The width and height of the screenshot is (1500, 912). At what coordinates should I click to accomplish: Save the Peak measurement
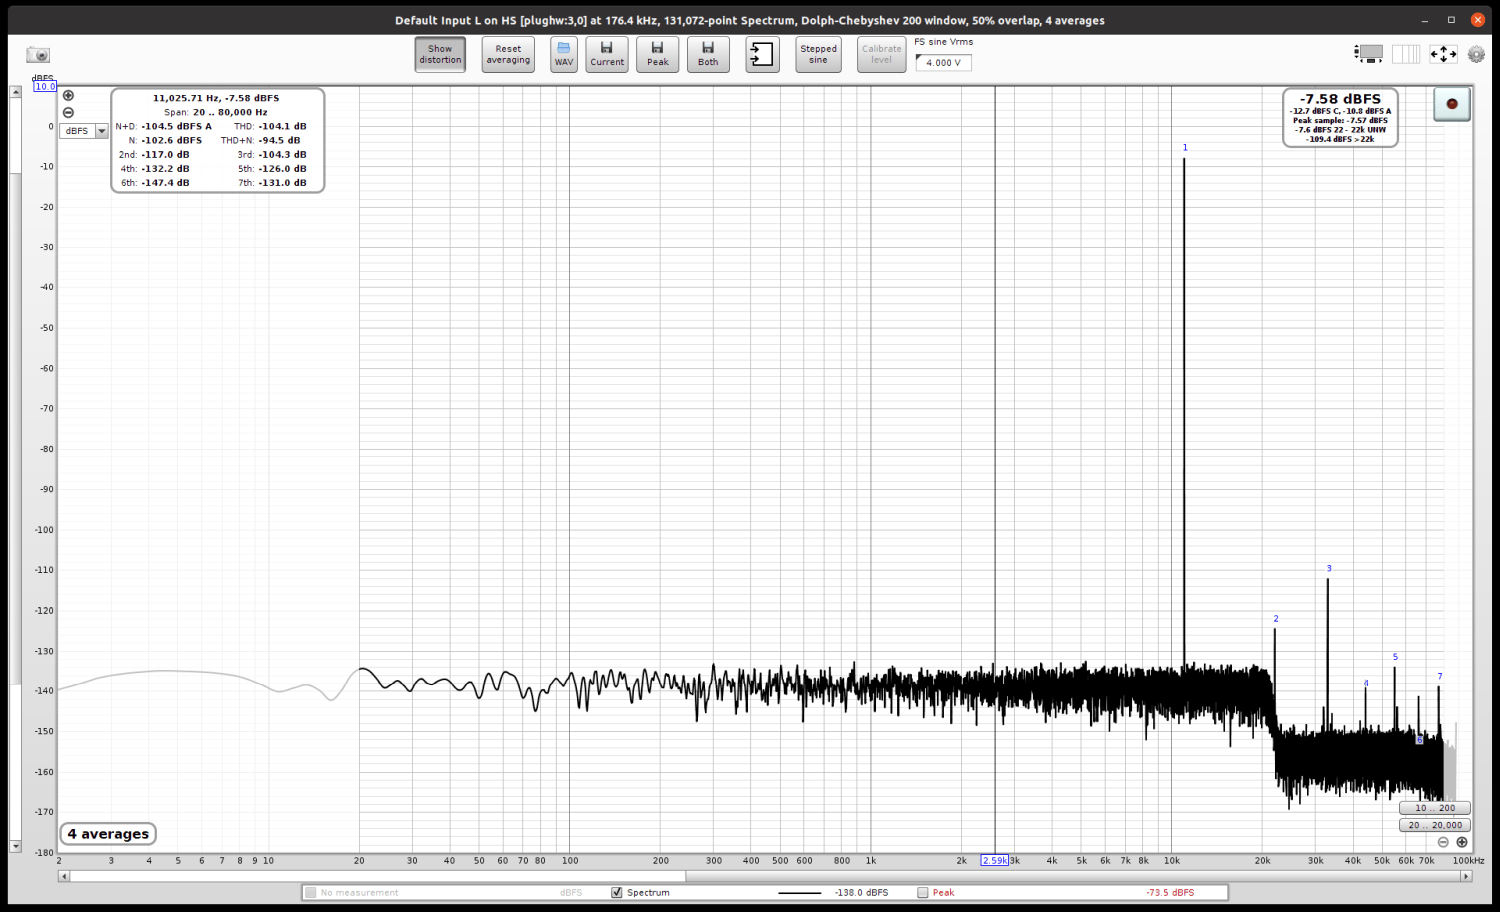658,54
